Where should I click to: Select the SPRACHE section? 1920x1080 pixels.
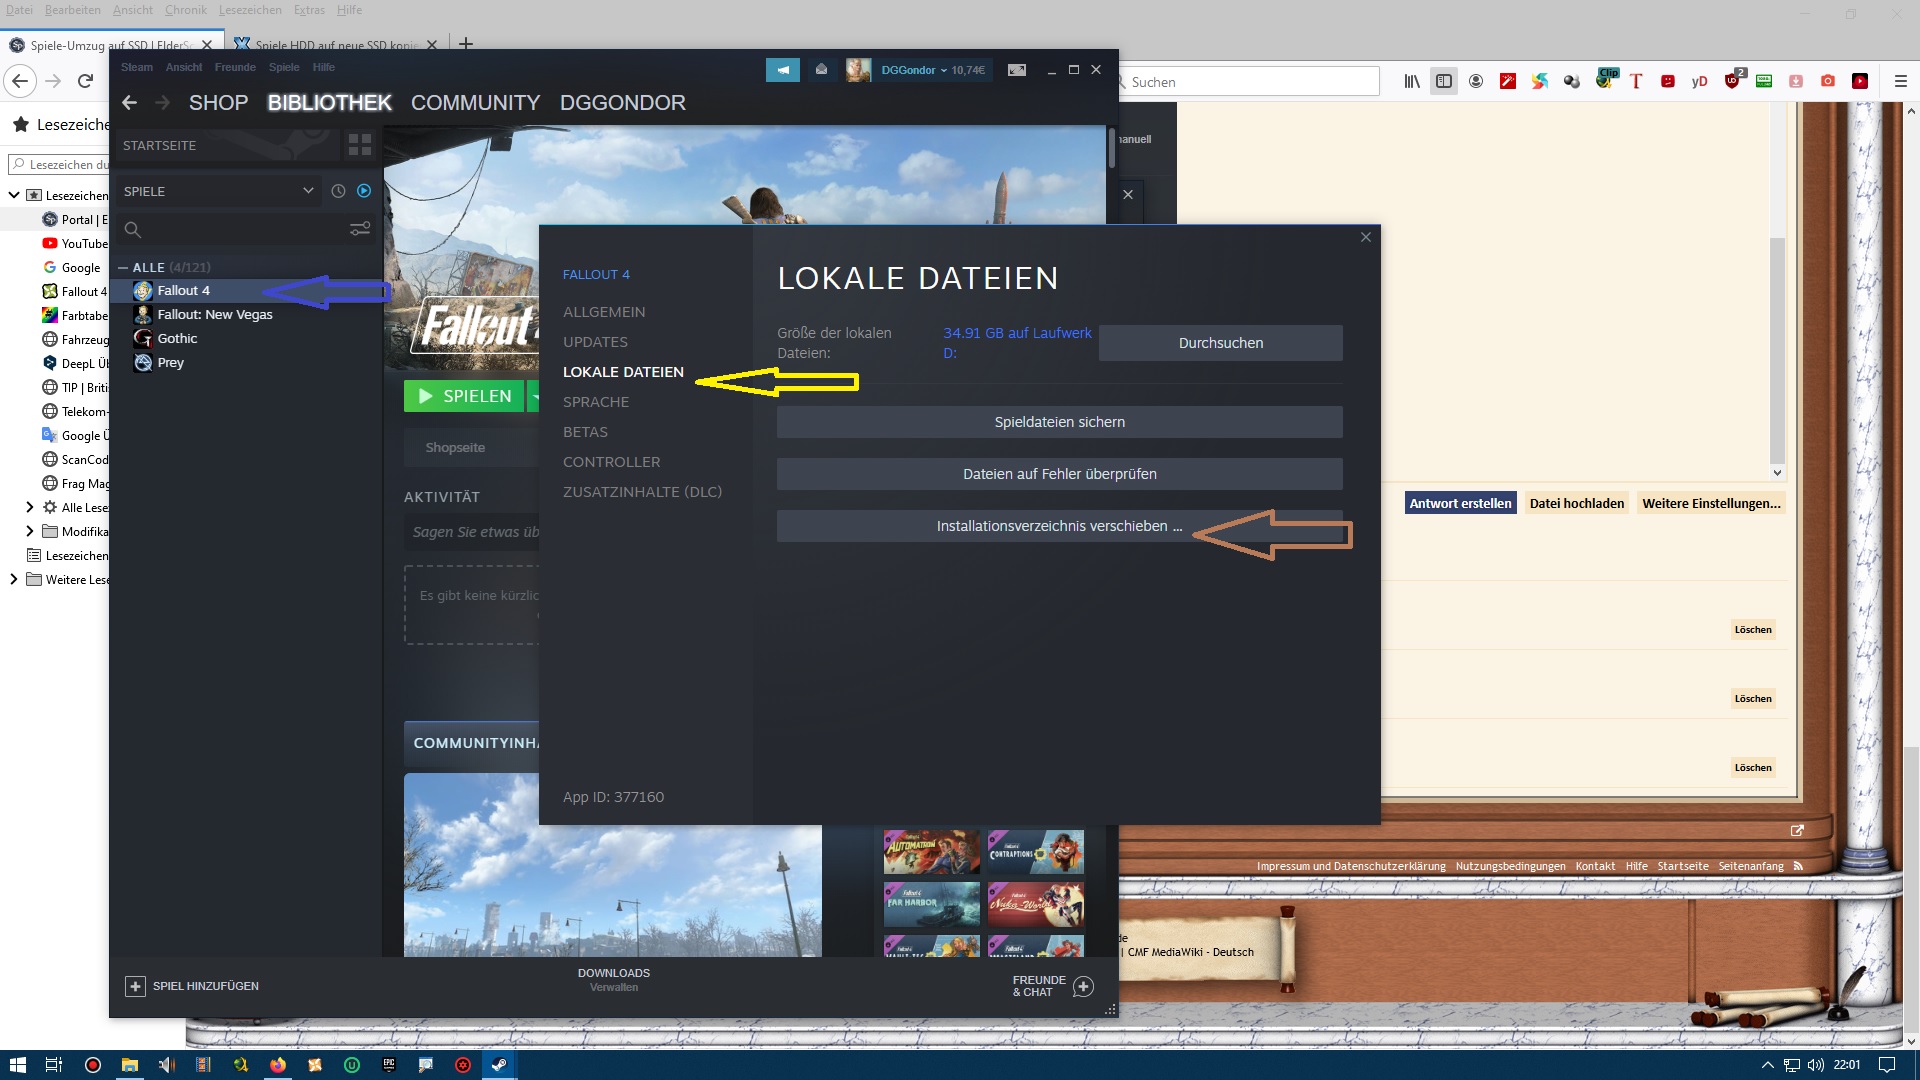[x=596, y=401]
